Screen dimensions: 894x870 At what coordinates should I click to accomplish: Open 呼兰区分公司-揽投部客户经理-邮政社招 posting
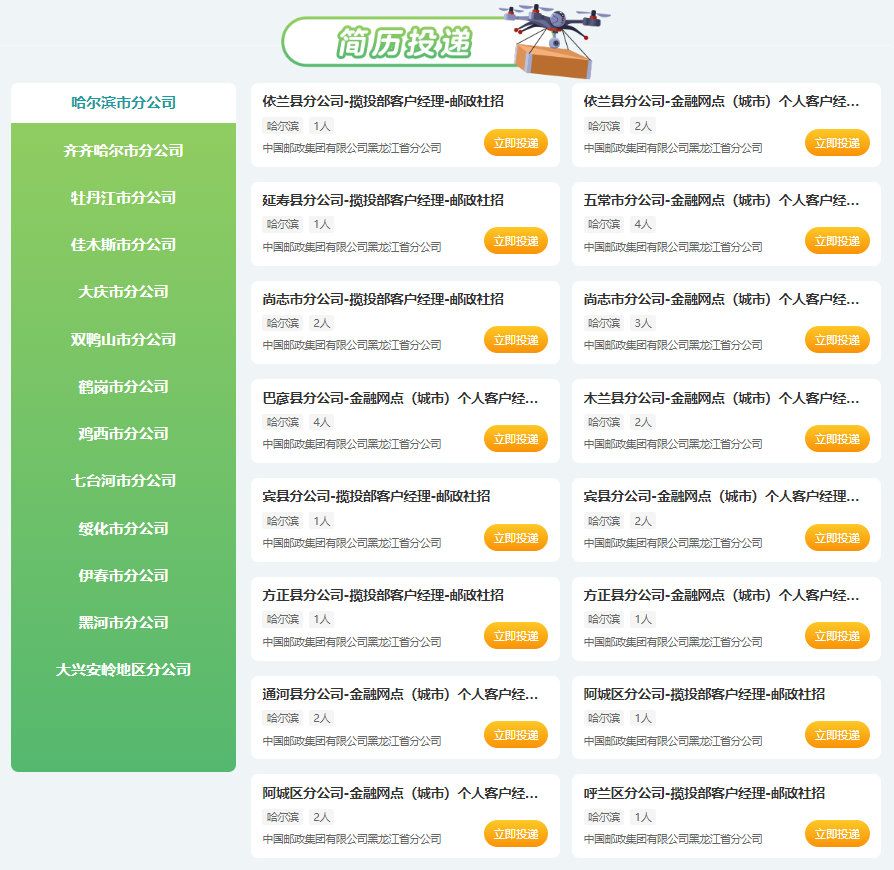click(x=704, y=793)
